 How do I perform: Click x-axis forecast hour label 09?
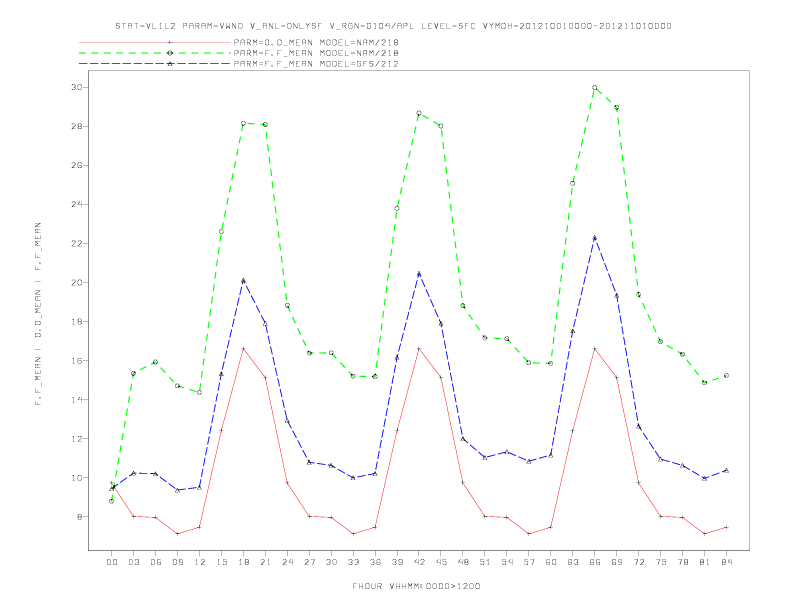(177, 562)
